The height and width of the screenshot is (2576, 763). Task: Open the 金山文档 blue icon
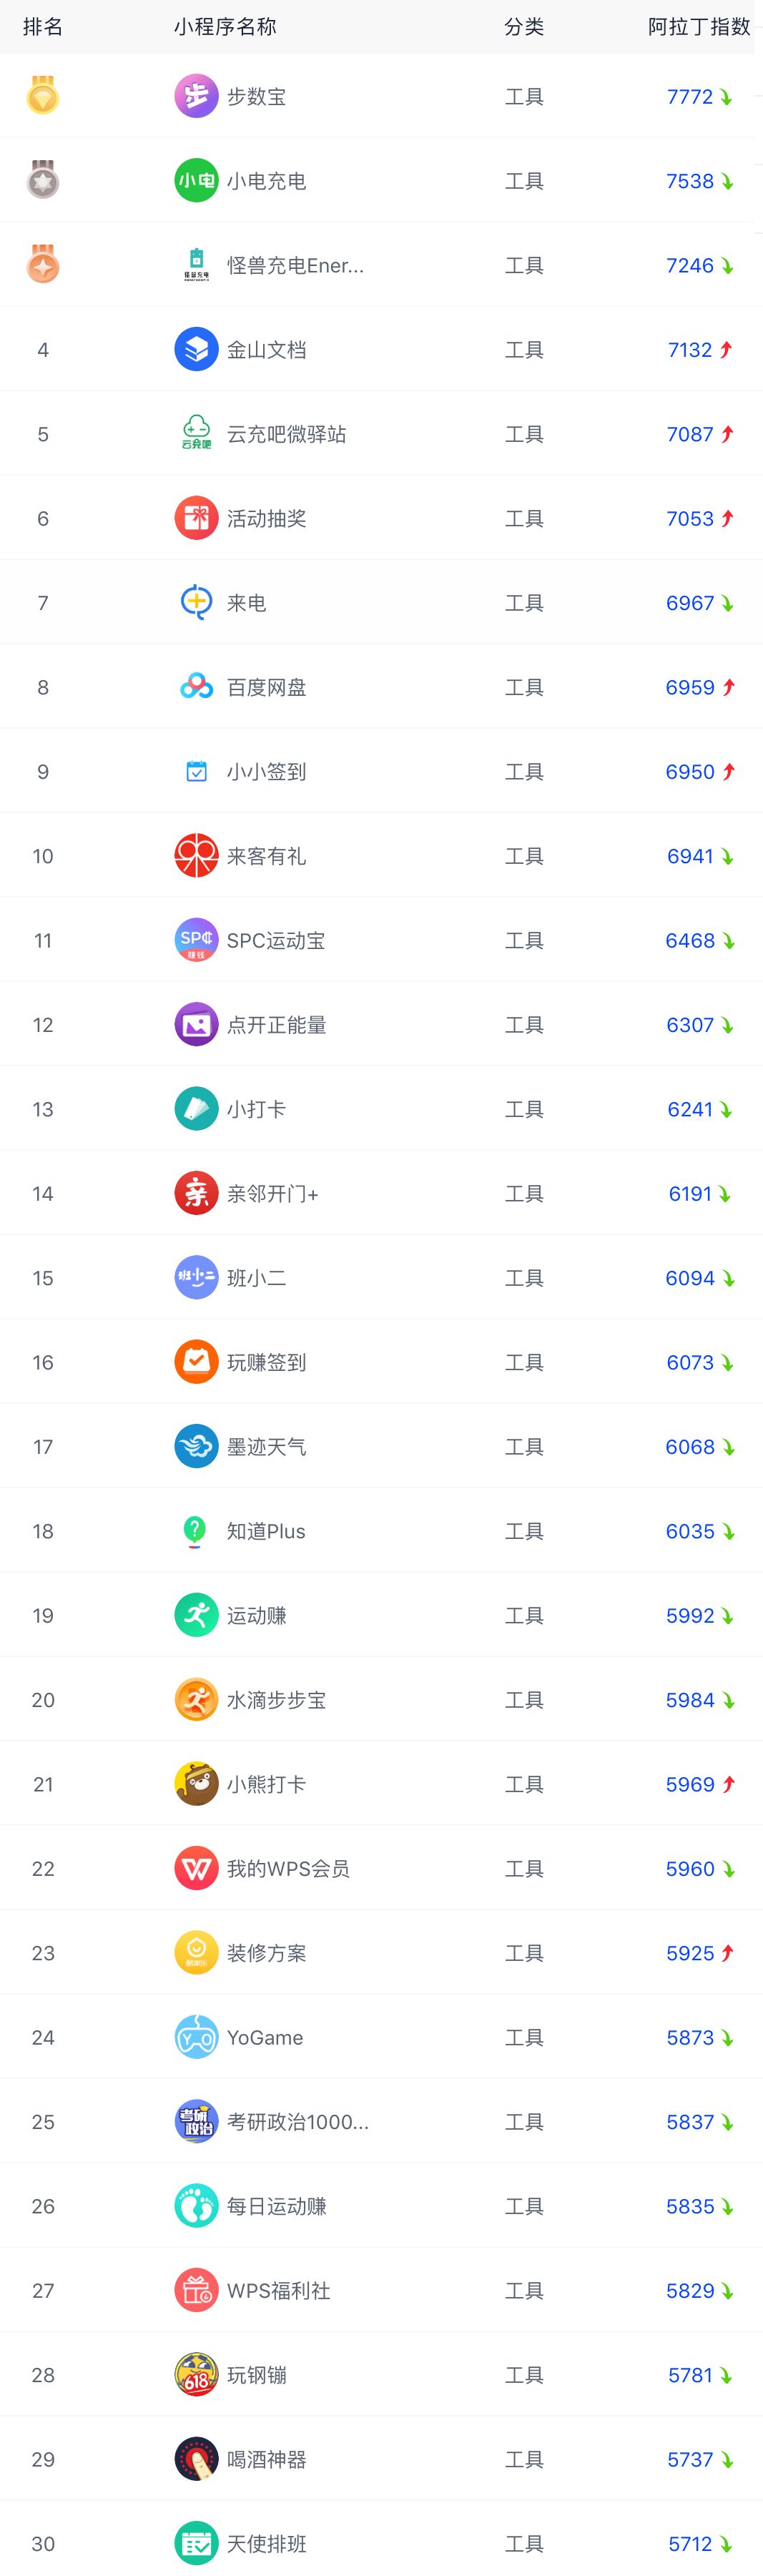click(x=196, y=349)
